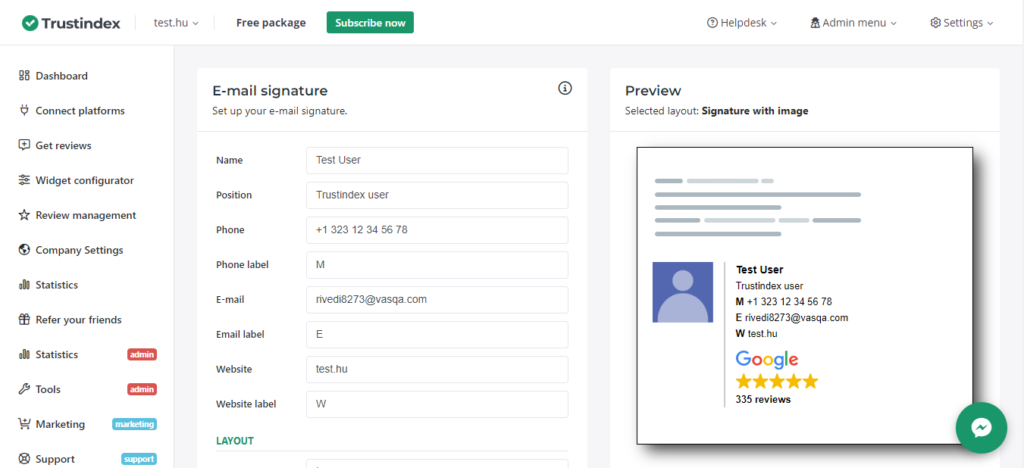
Task: Open the Helpdesk dropdown menu
Action: coord(741,23)
